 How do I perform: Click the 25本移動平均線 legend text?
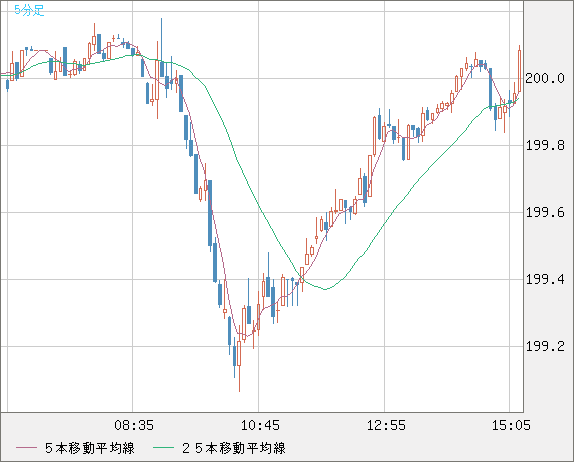tap(234, 448)
